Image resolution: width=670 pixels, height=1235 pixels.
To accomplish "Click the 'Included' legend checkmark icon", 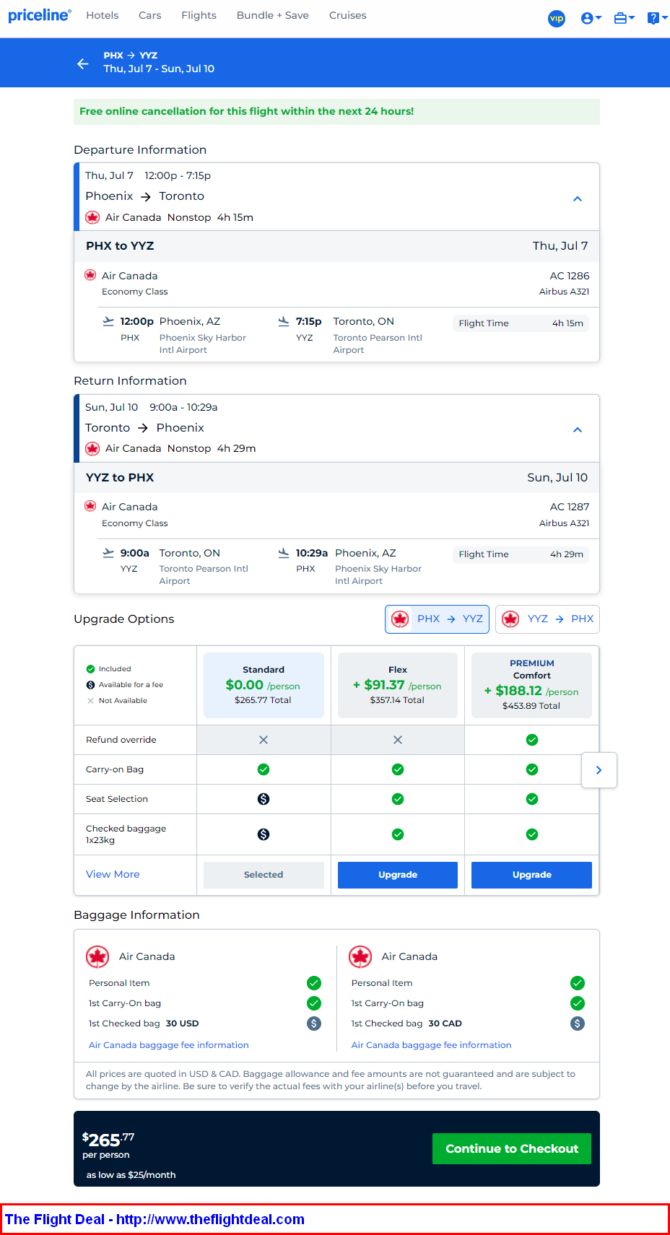I will pyautogui.click(x=90, y=669).
